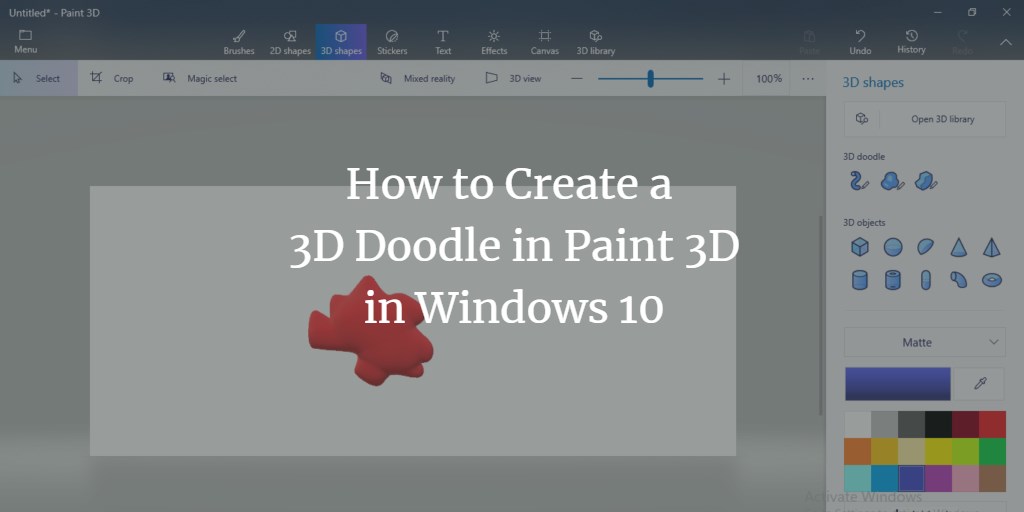Viewport: 1024px width, 512px height.
Task: Open the Effects tab
Action: [x=494, y=42]
